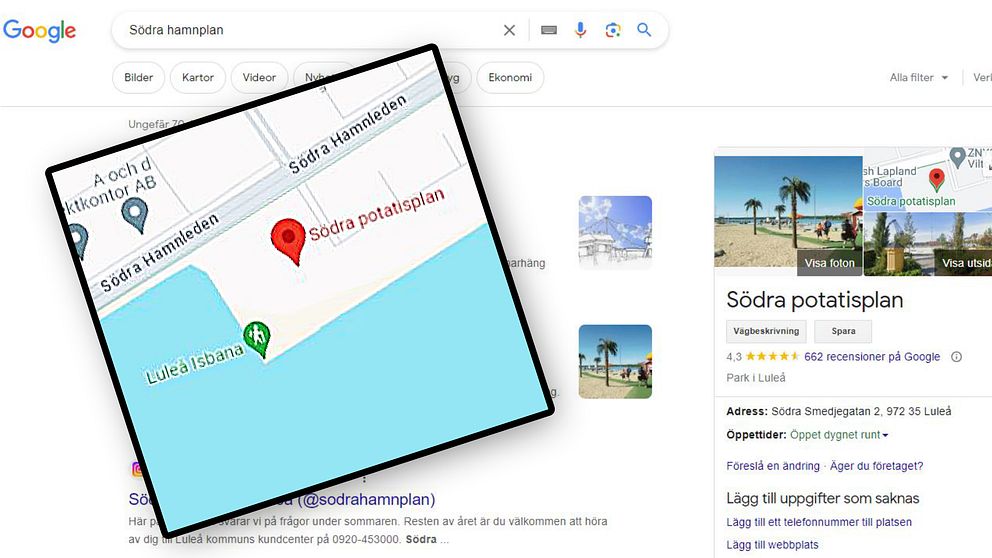
Task: Start voice search with the microphone icon
Action: (580, 30)
